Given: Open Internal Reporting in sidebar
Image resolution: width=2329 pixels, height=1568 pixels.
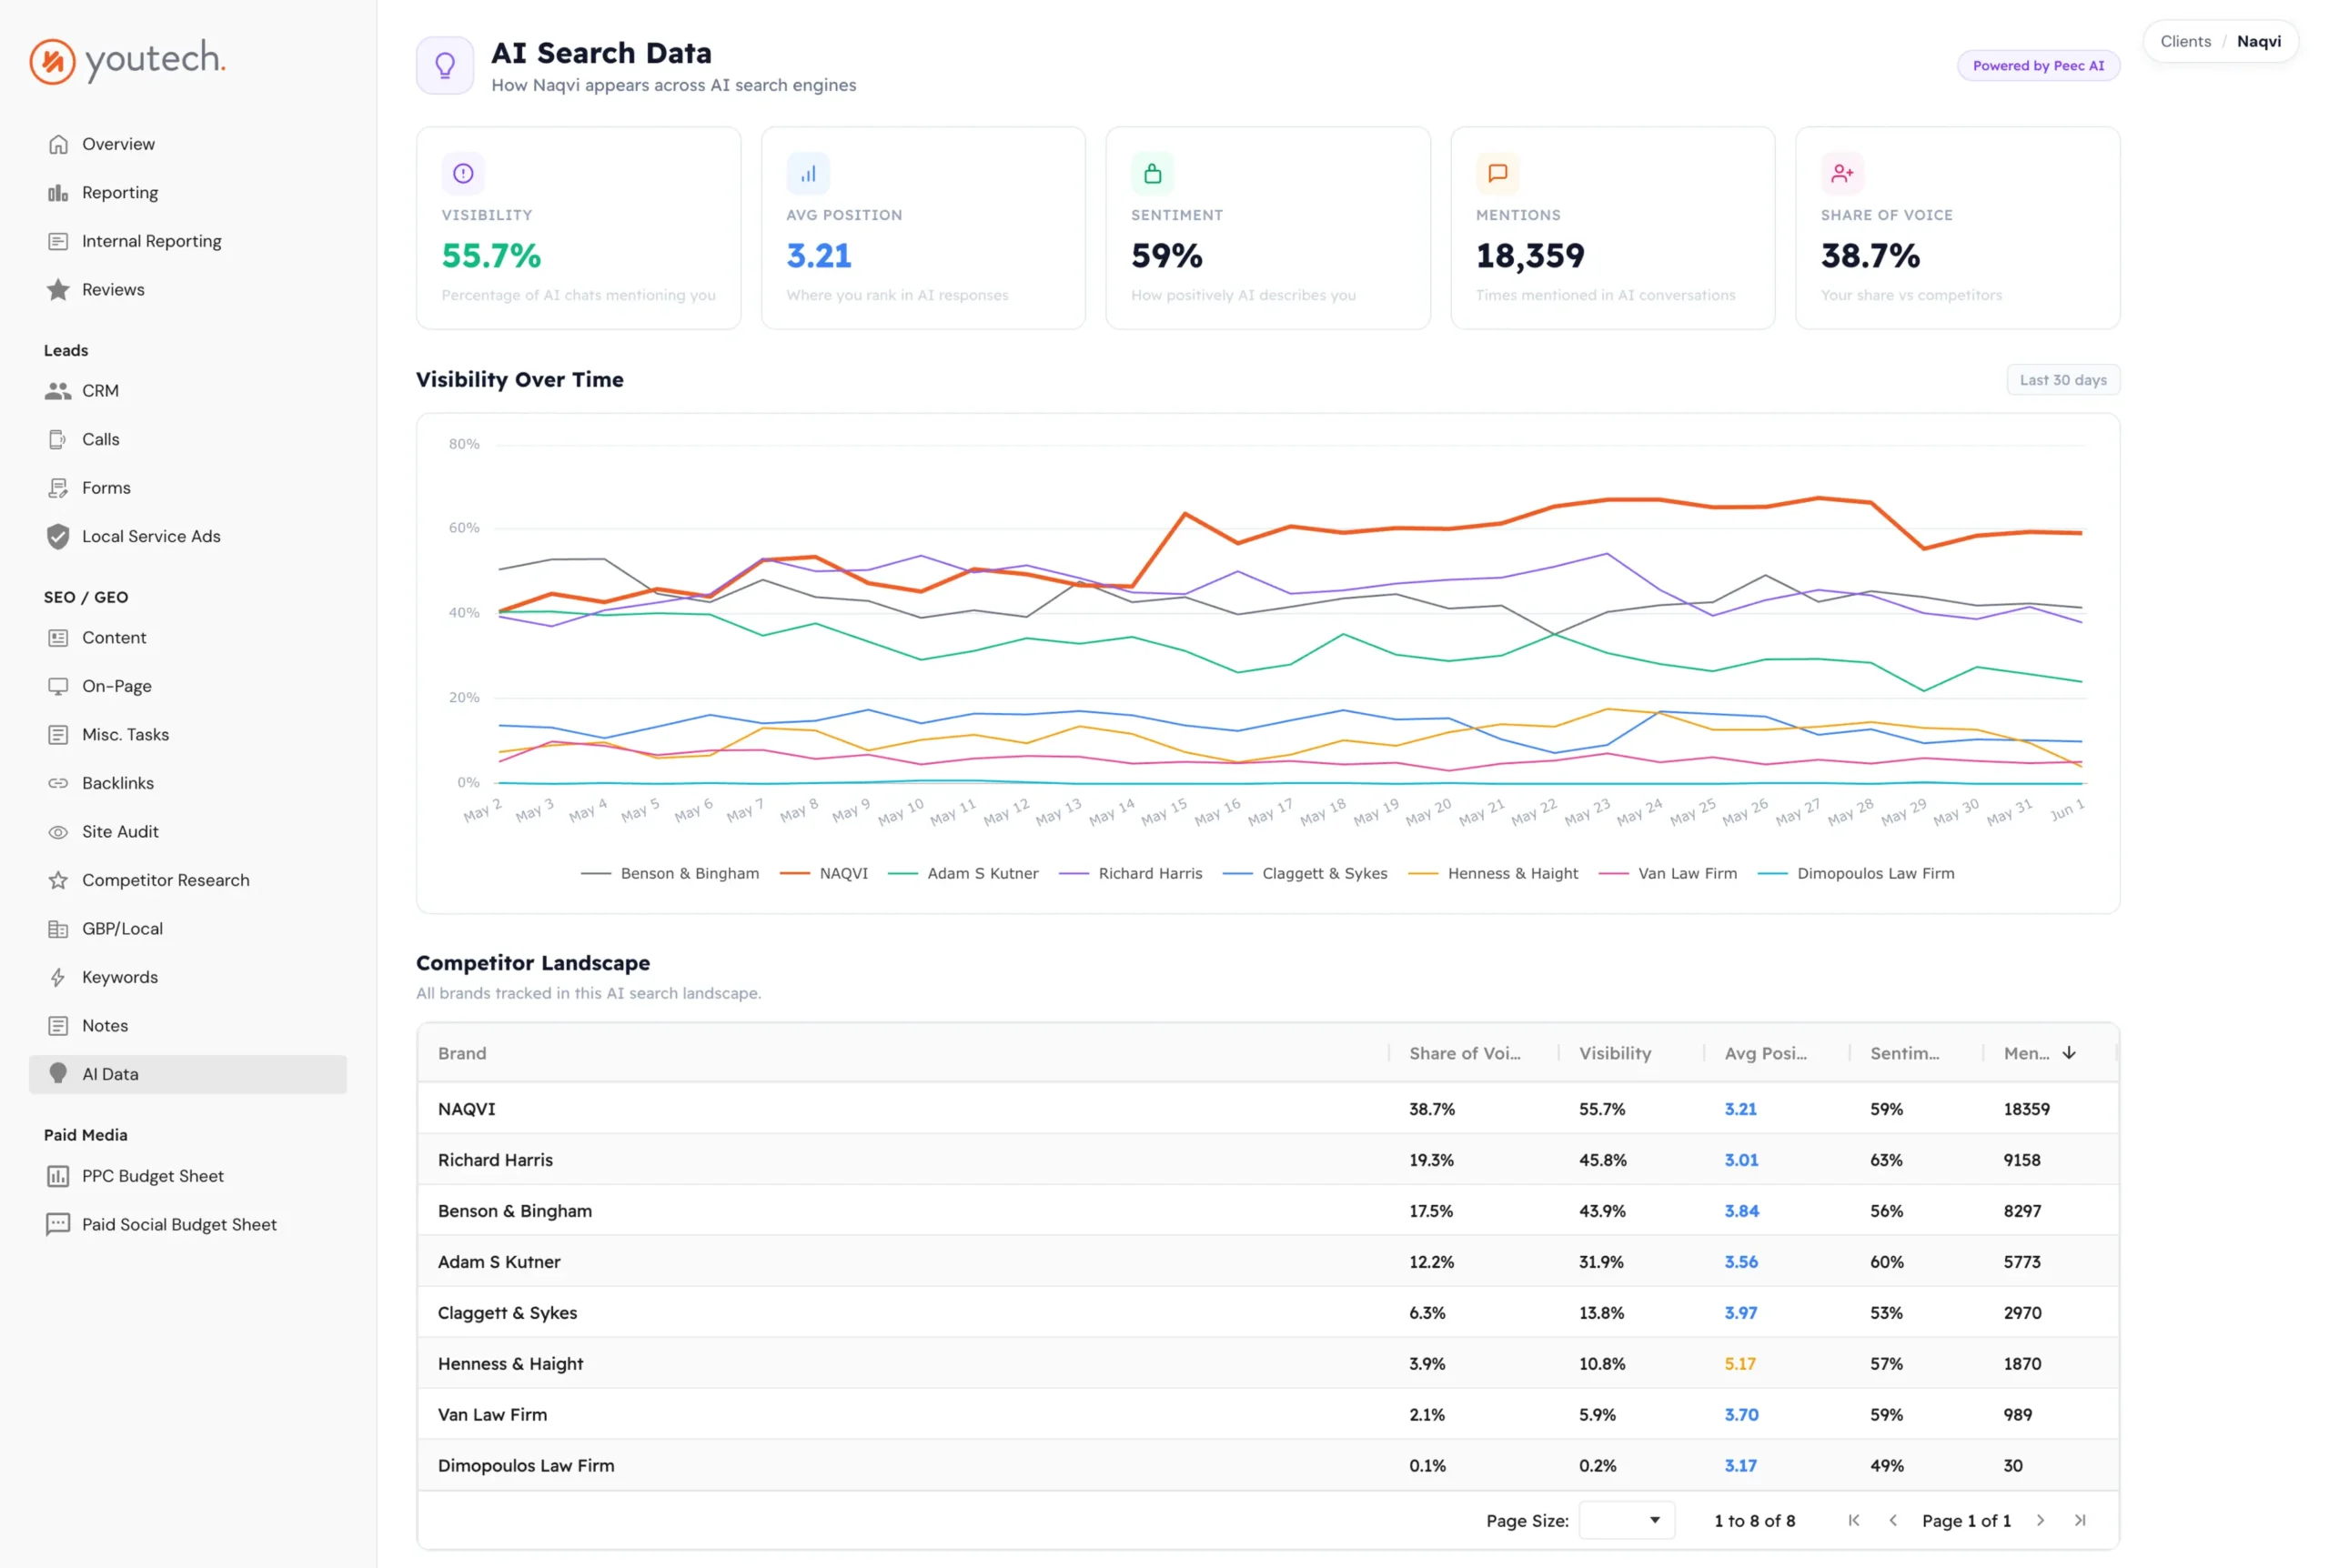Looking at the screenshot, I should click(x=188, y=241).
